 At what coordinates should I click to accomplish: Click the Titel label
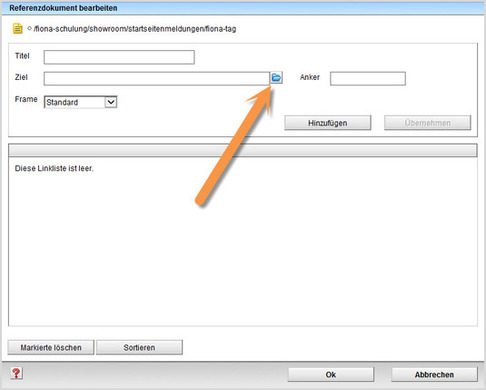coord(22,56)
